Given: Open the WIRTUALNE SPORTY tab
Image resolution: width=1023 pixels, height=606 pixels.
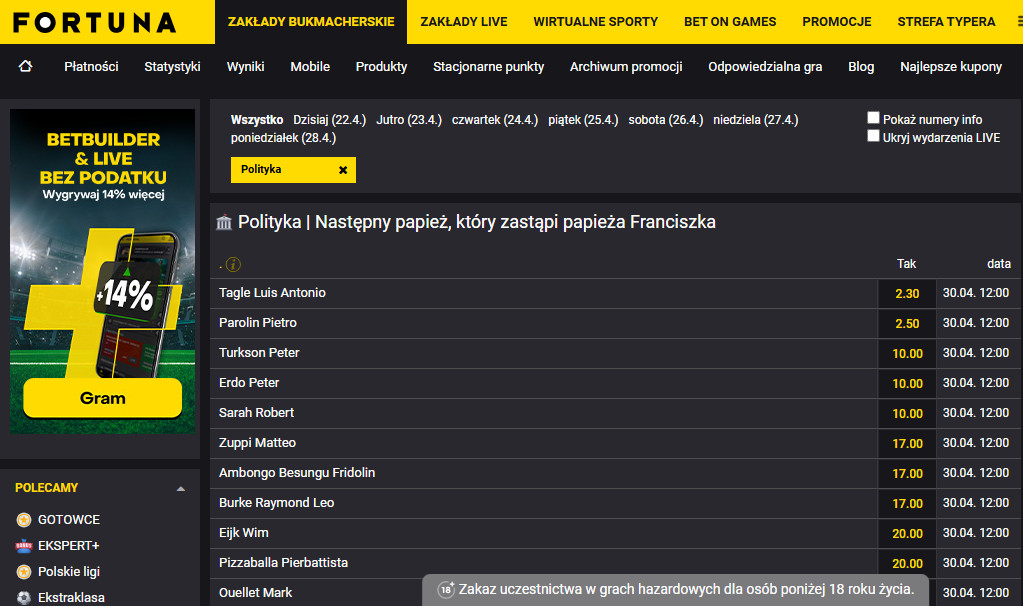Looking at the screenshot, I should point(596,22).
